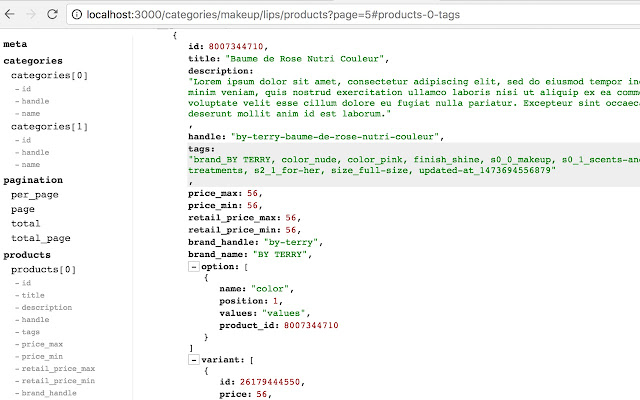Click variant id 26179444550

click(270, 382)
